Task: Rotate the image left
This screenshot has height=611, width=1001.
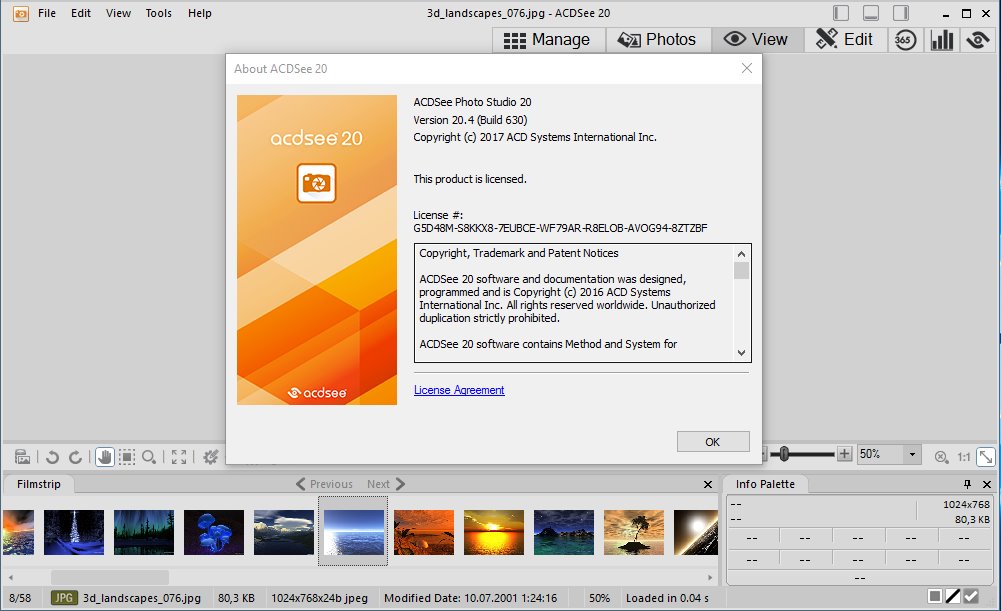Action: [52, 457]
